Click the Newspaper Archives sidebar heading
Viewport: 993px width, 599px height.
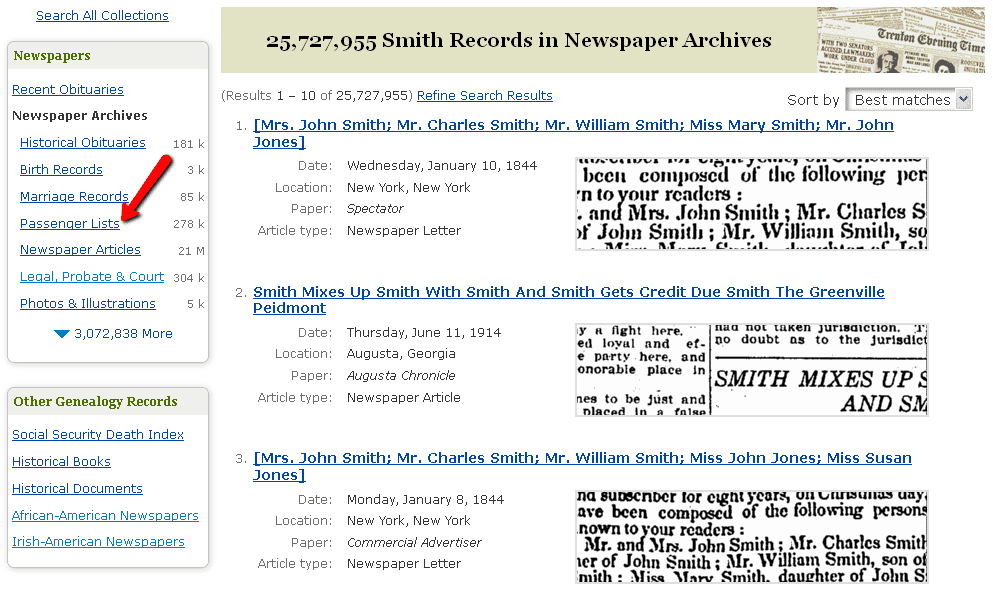pyautogui.click(x=80, y=115)
